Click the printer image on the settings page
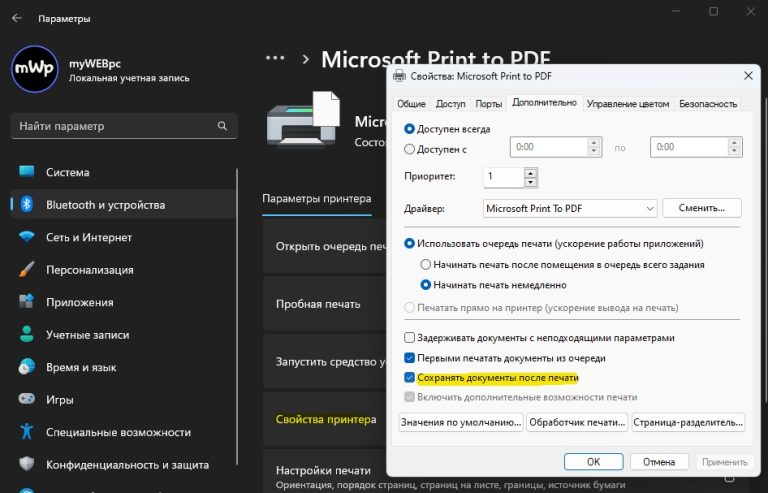This screenshot has width=768, height=493. point(303,120)
